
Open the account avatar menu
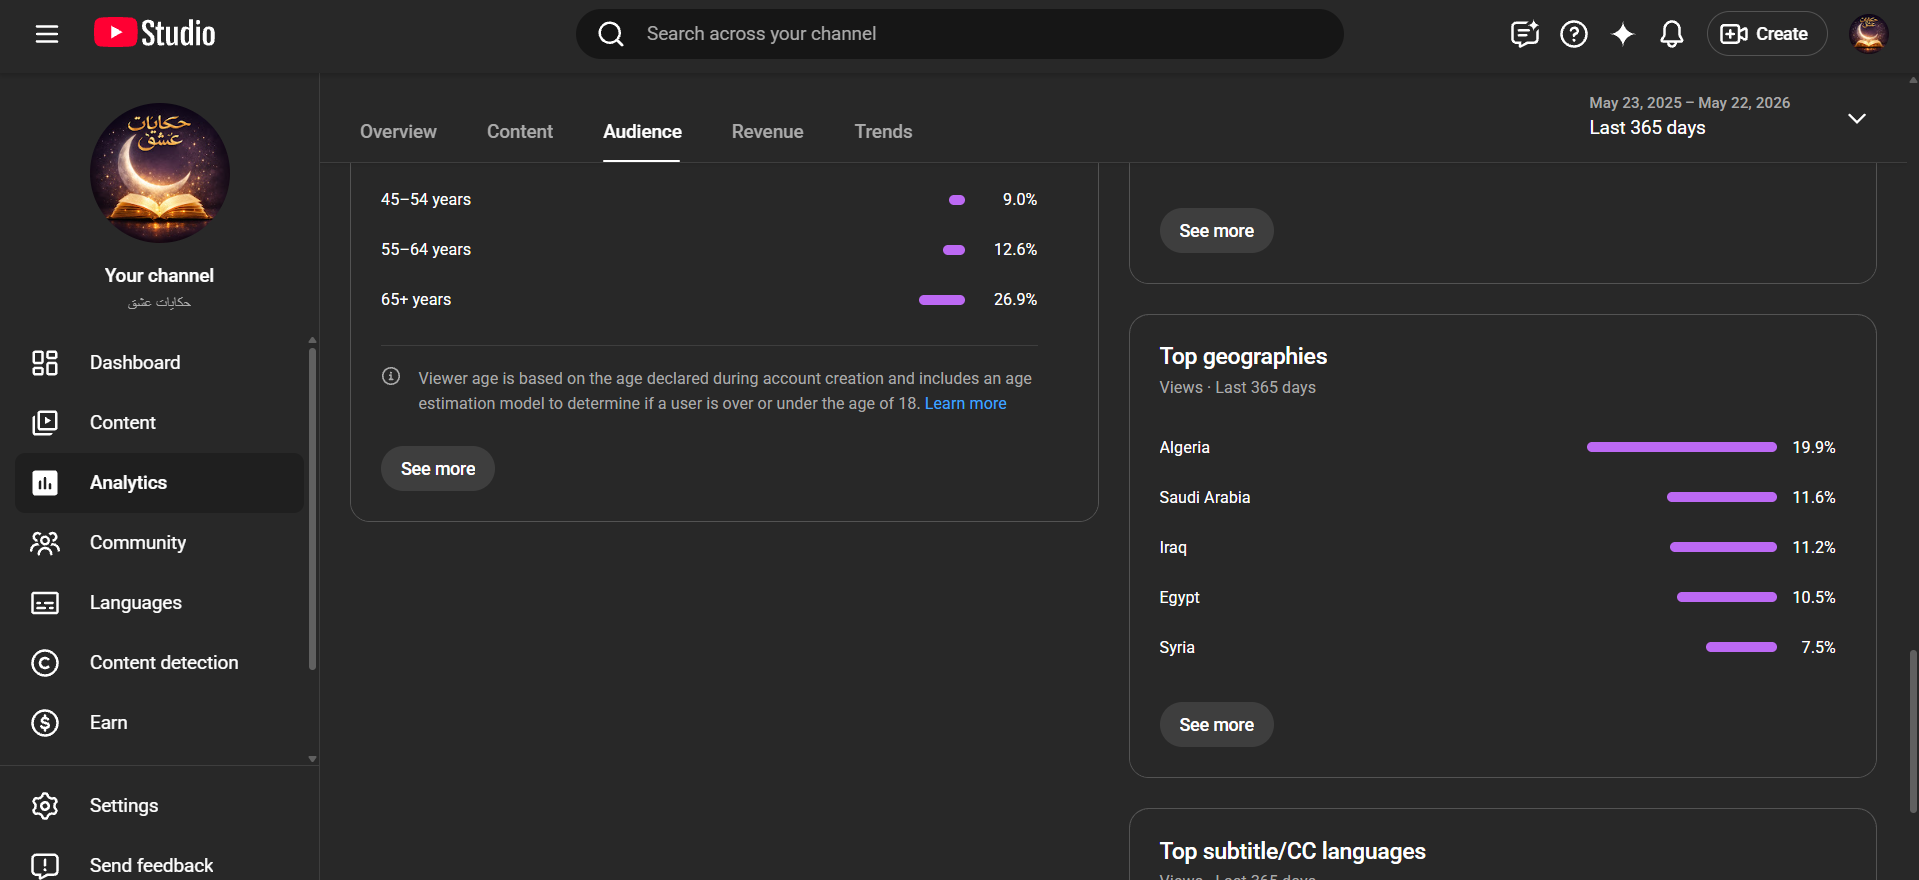1868,34
